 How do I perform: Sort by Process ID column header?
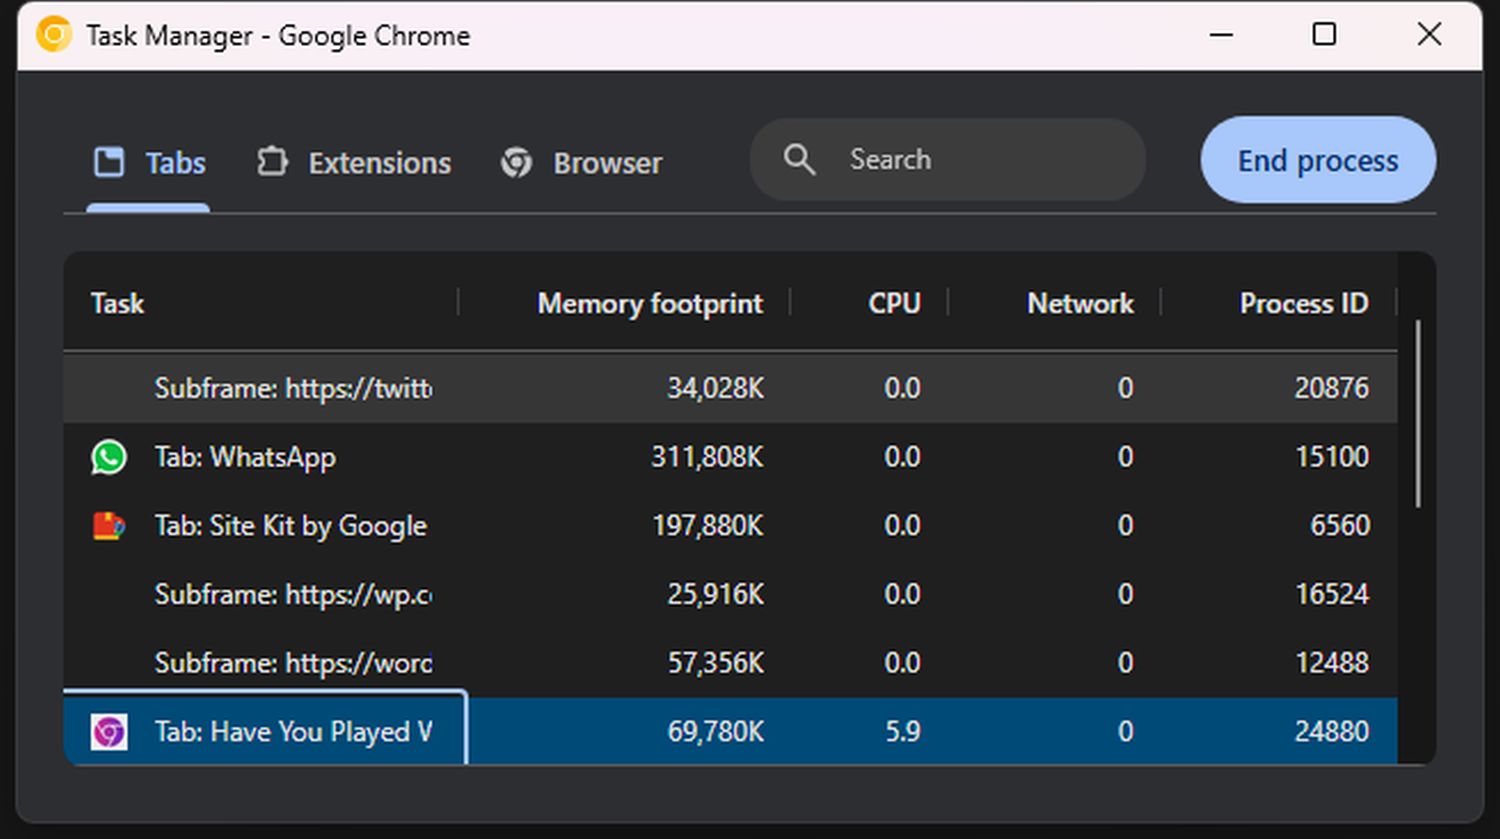pyautogui.click(x=1303, y=303)
